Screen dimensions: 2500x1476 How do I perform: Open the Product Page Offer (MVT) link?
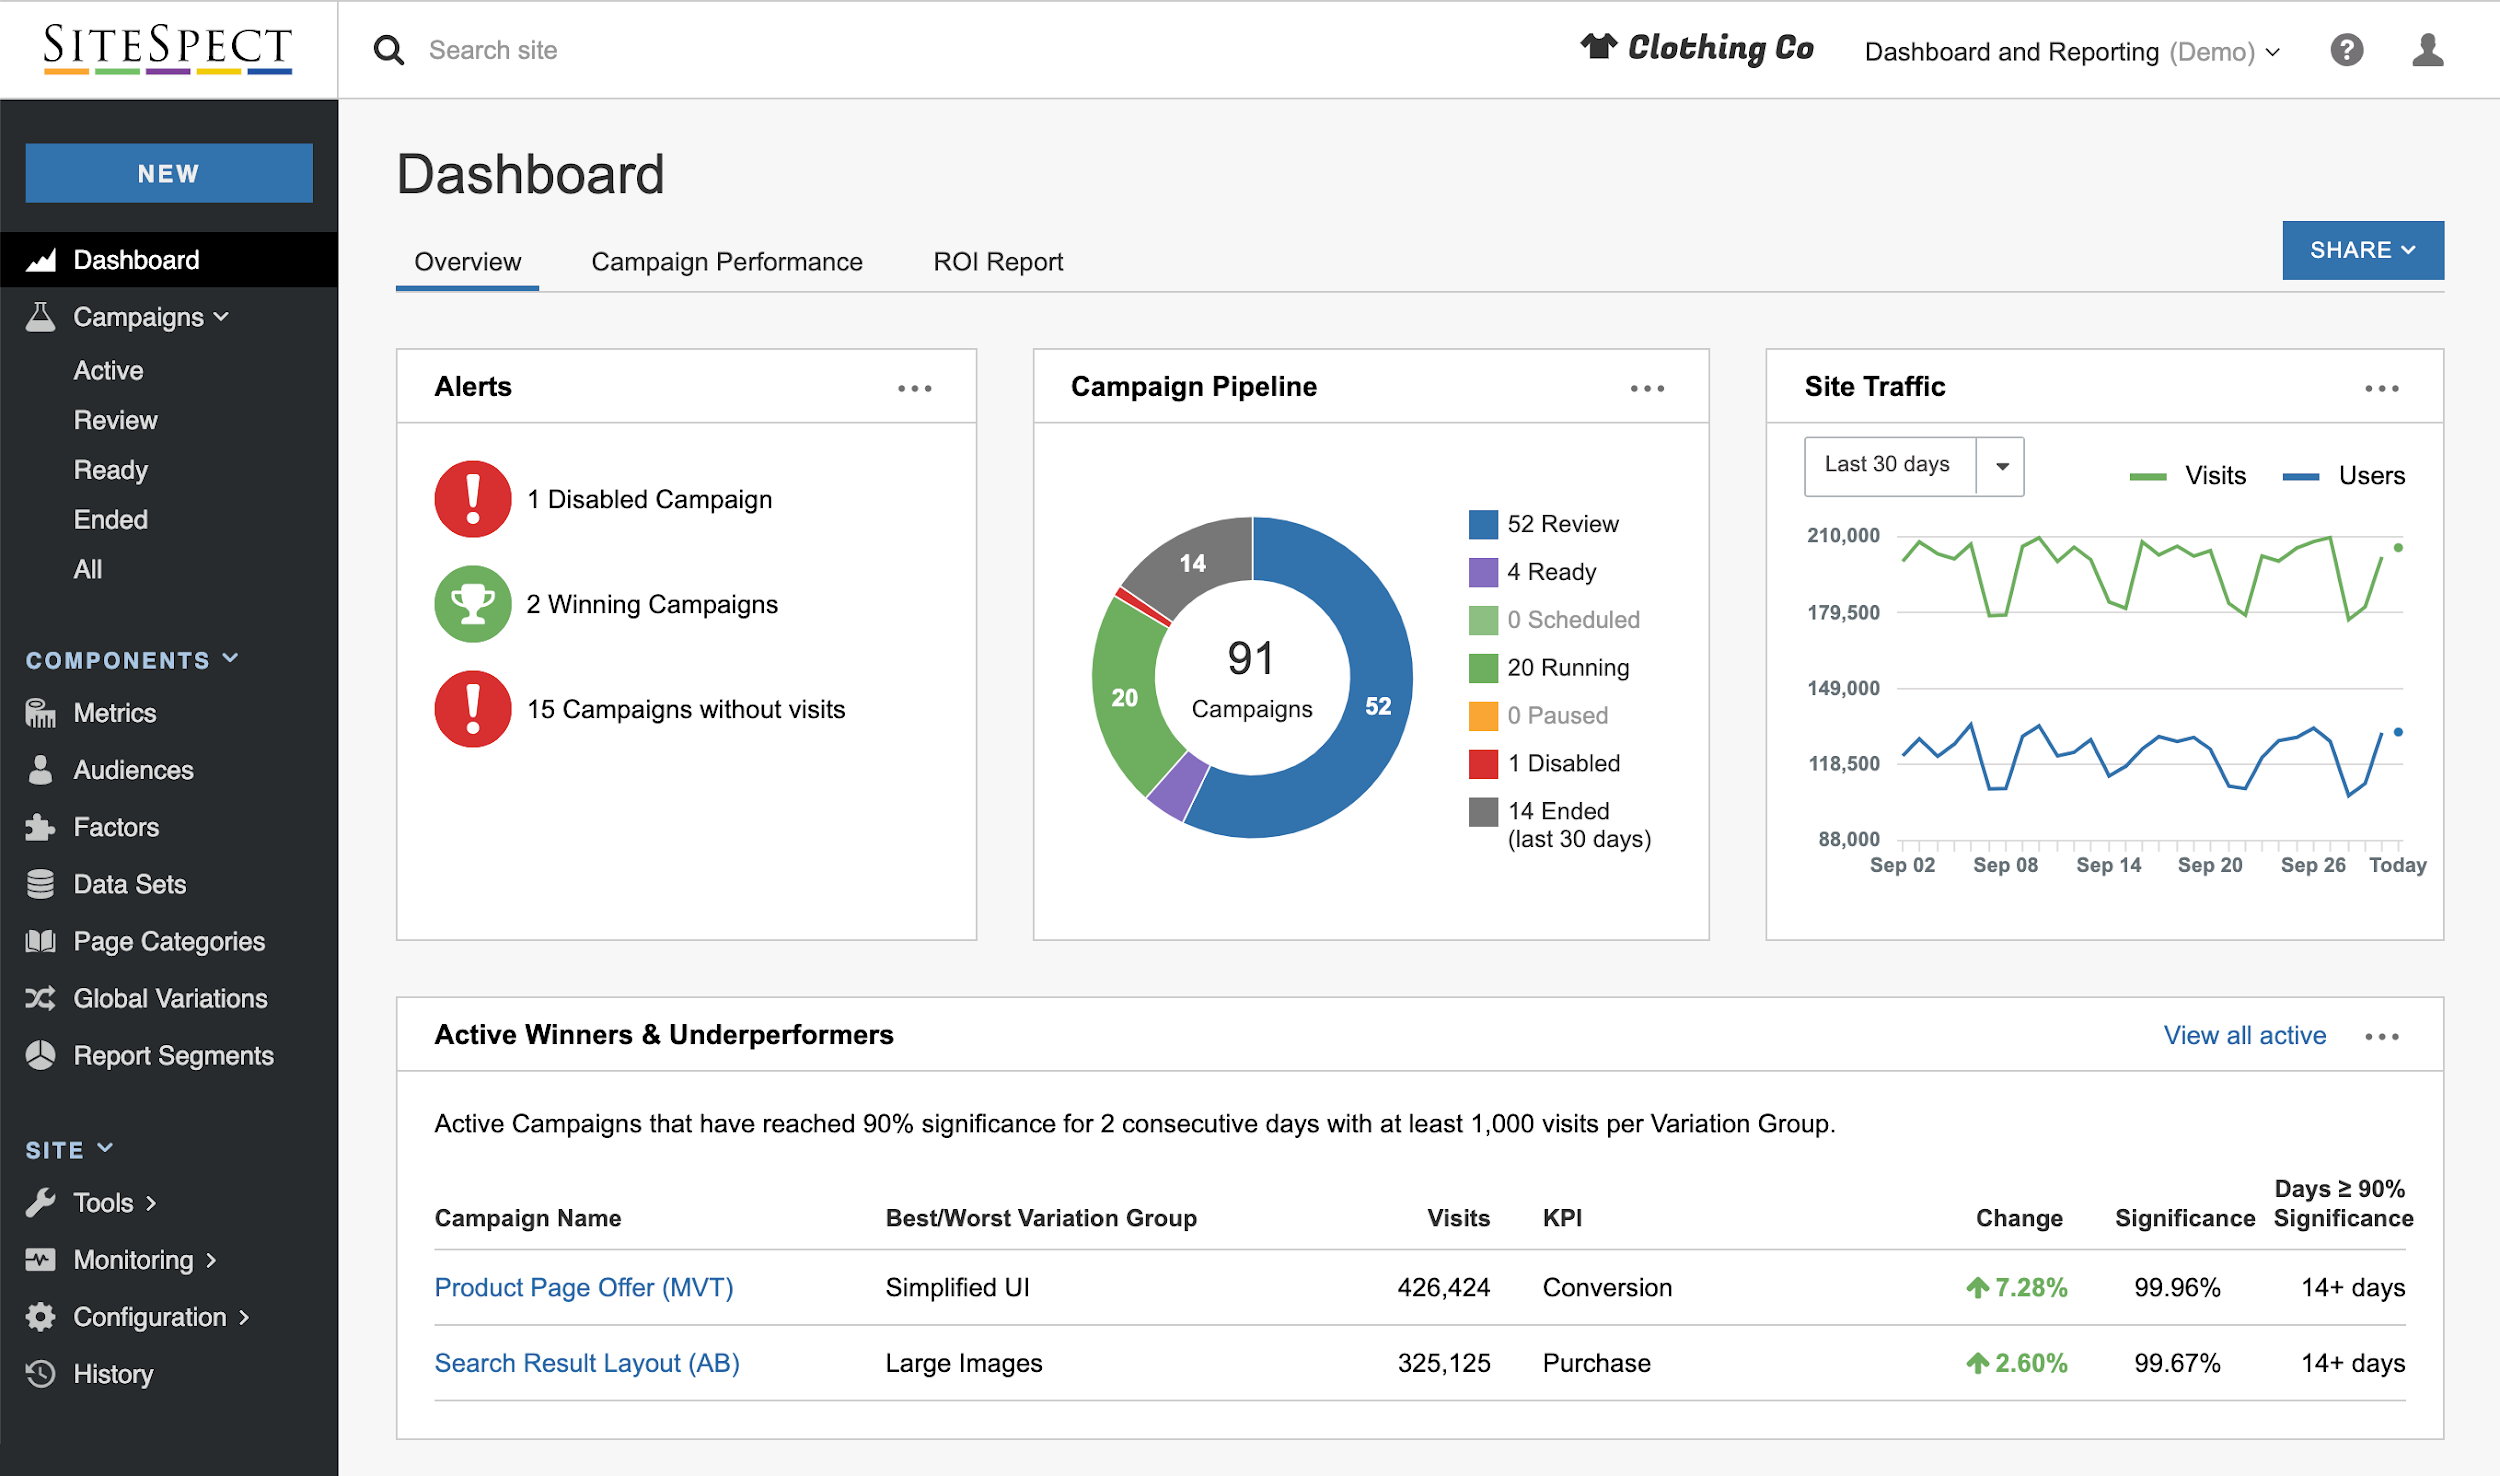(x=584, y=1287)
